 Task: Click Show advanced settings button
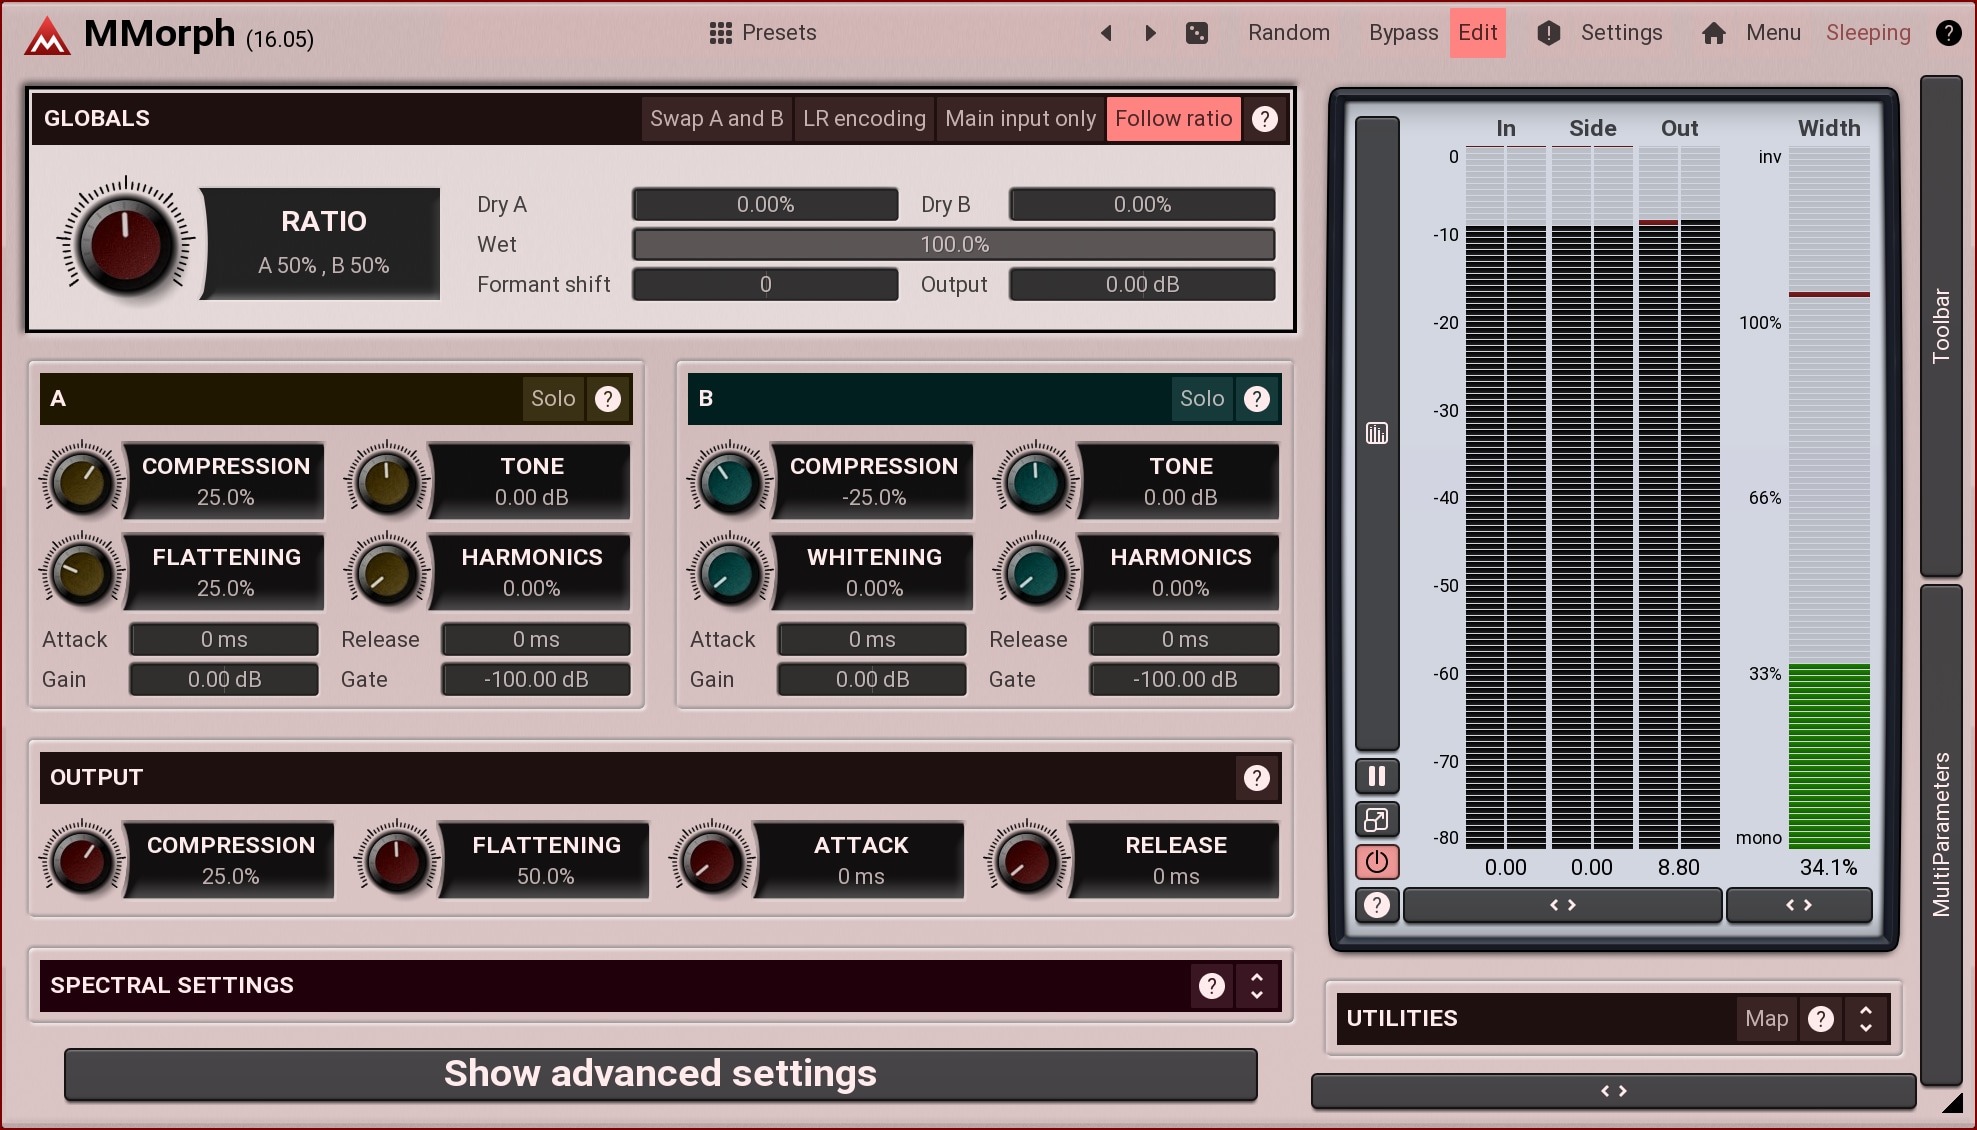coord(660,1074)
